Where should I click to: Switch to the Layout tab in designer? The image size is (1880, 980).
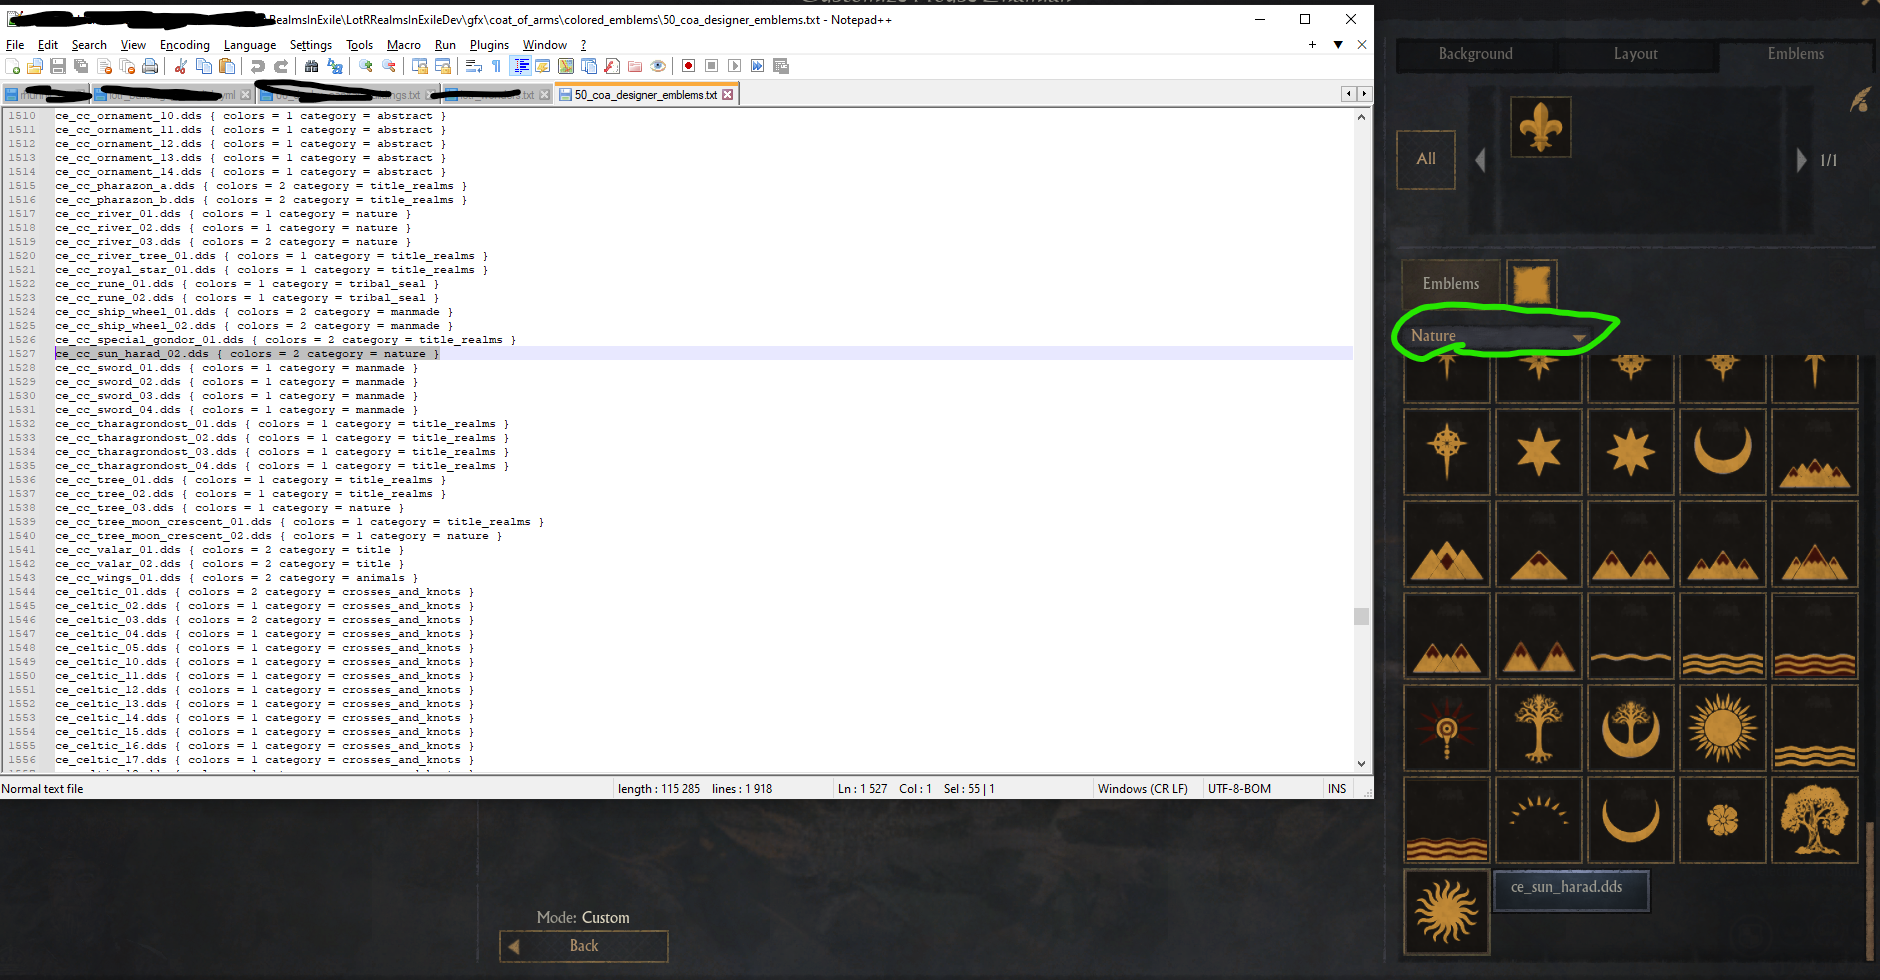click(x=1636, y=54)
